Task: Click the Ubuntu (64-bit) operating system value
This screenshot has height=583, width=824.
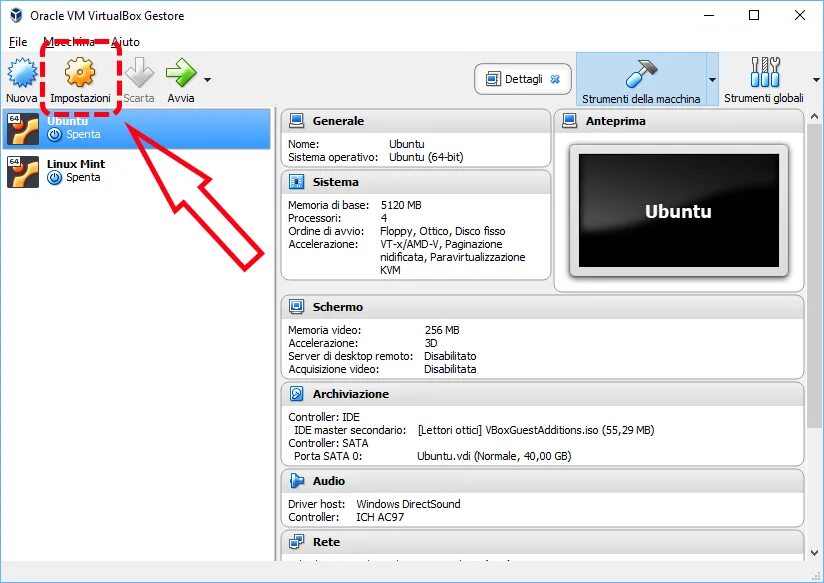Action: [426, 157]
